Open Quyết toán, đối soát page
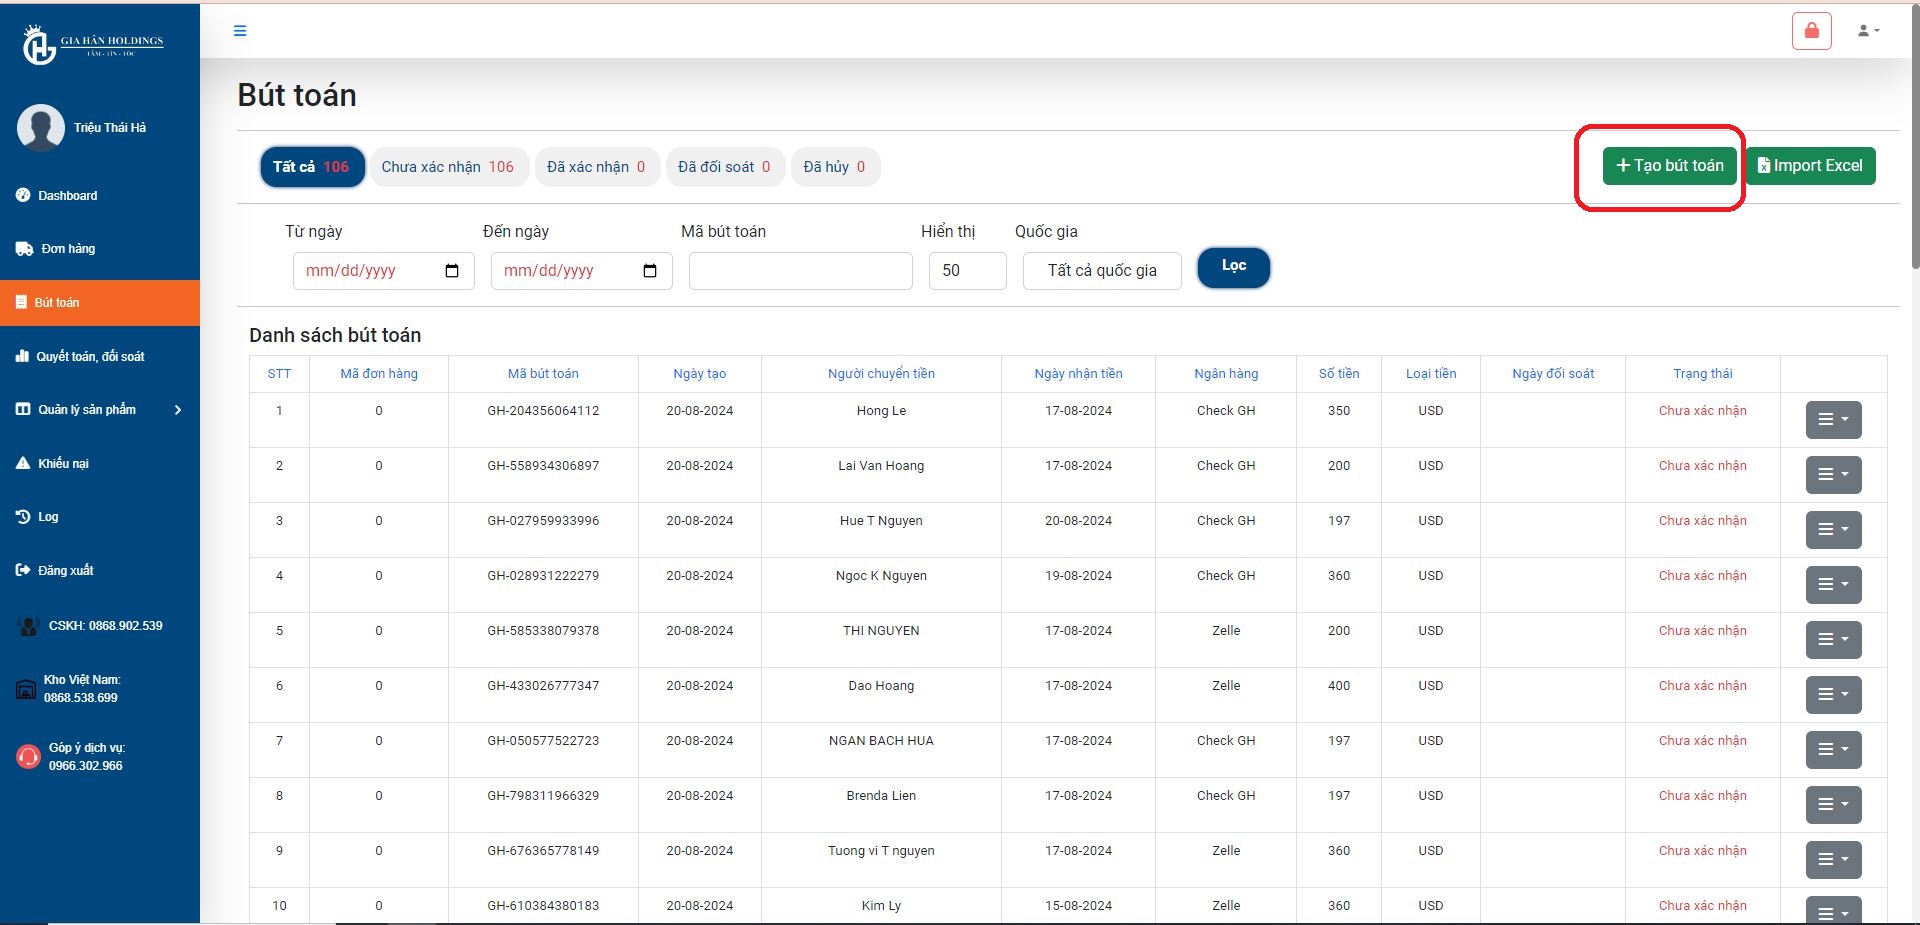Screen dimensions: 1920x925 point(90,357)
